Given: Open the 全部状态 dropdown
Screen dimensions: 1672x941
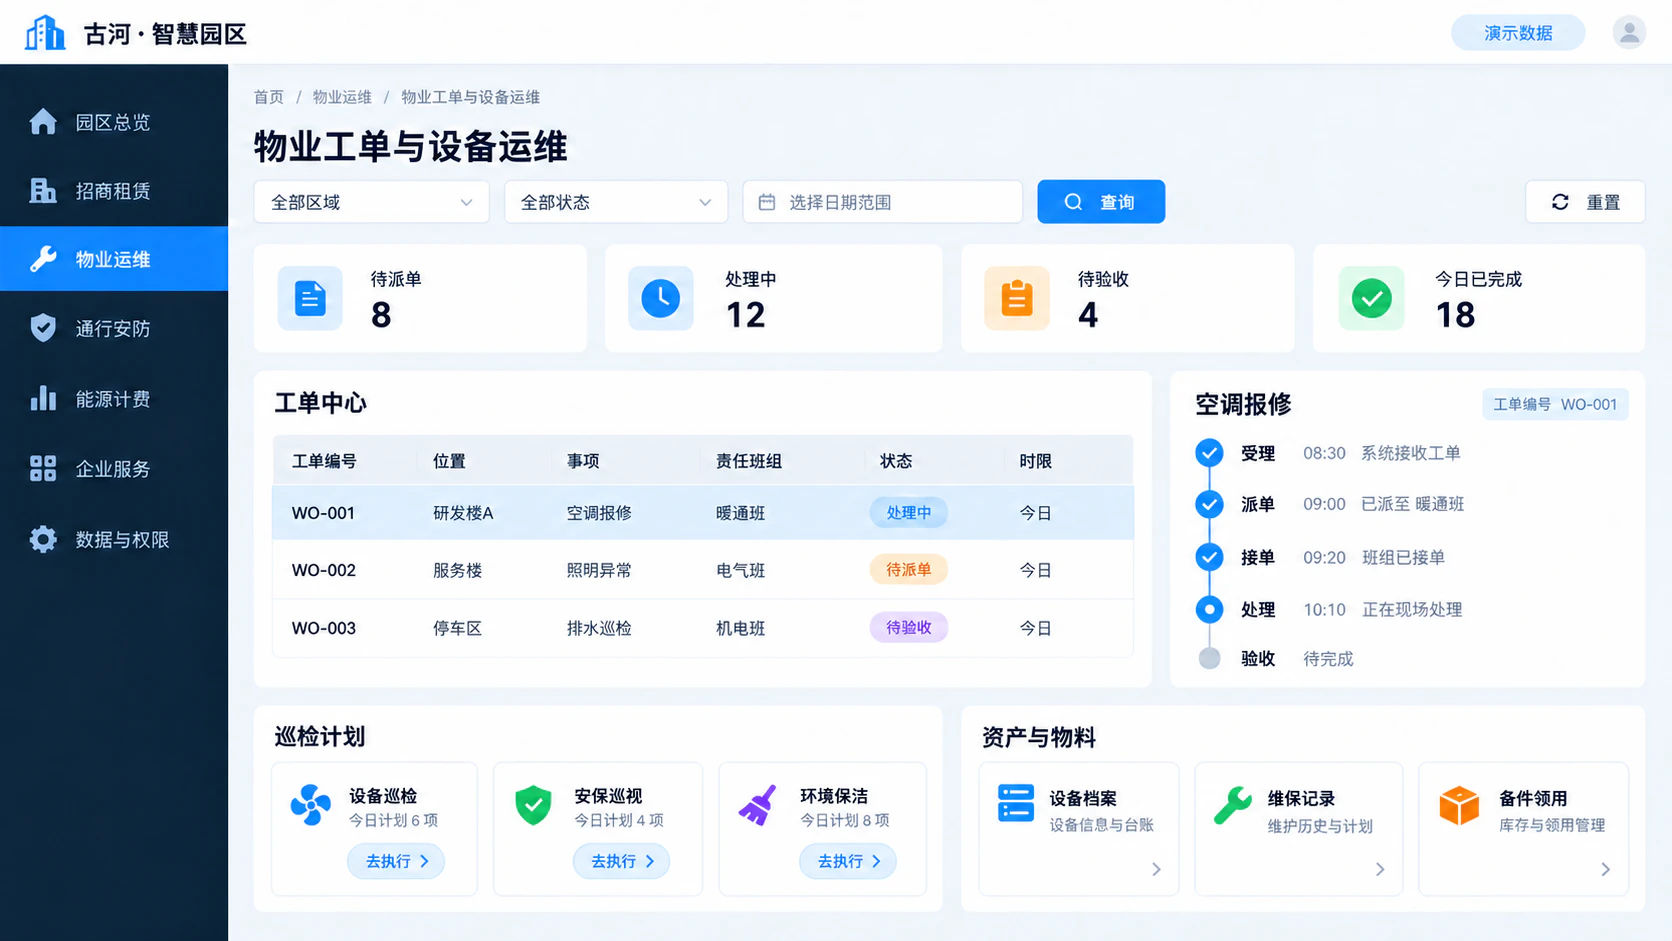Looking at the screenshot, I should click(x=616, y=202).
